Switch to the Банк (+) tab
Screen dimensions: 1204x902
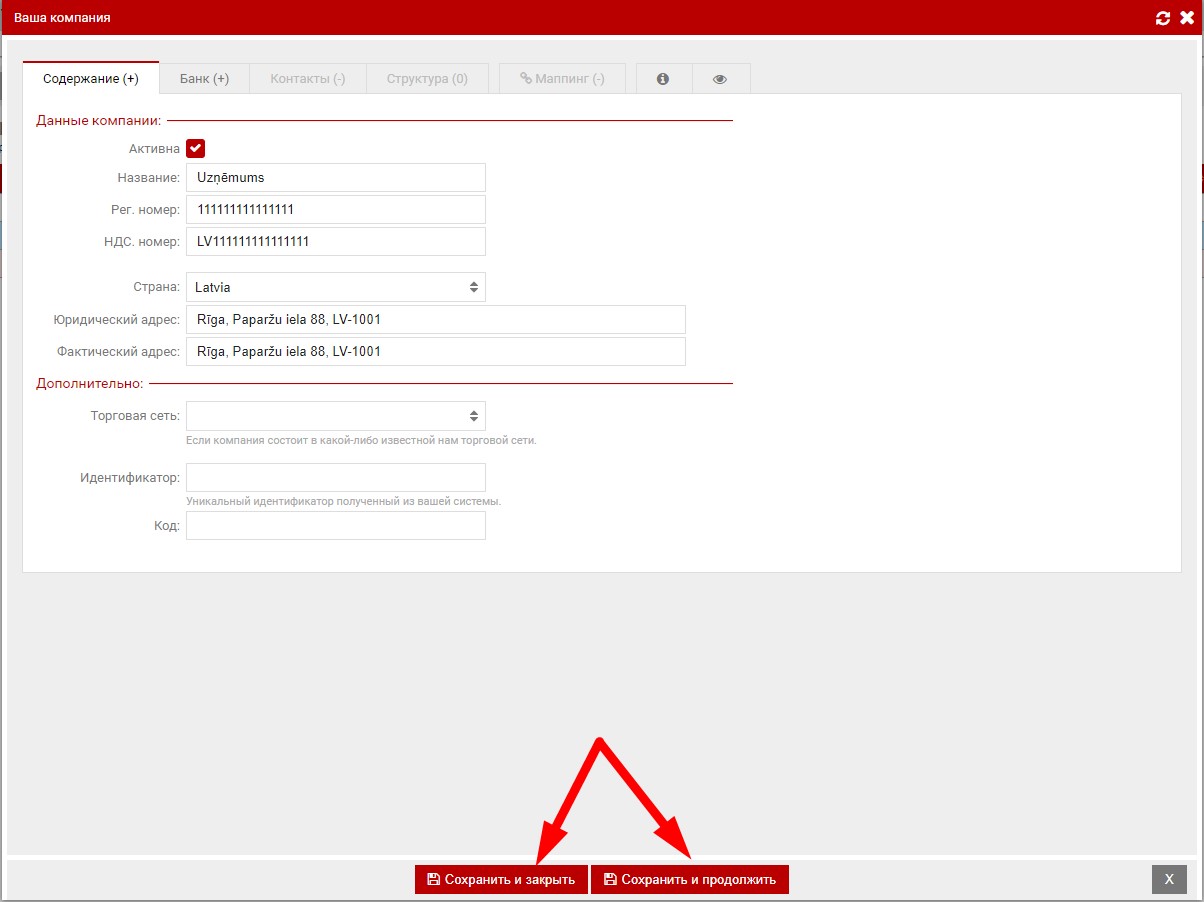(x=204, y=79)
